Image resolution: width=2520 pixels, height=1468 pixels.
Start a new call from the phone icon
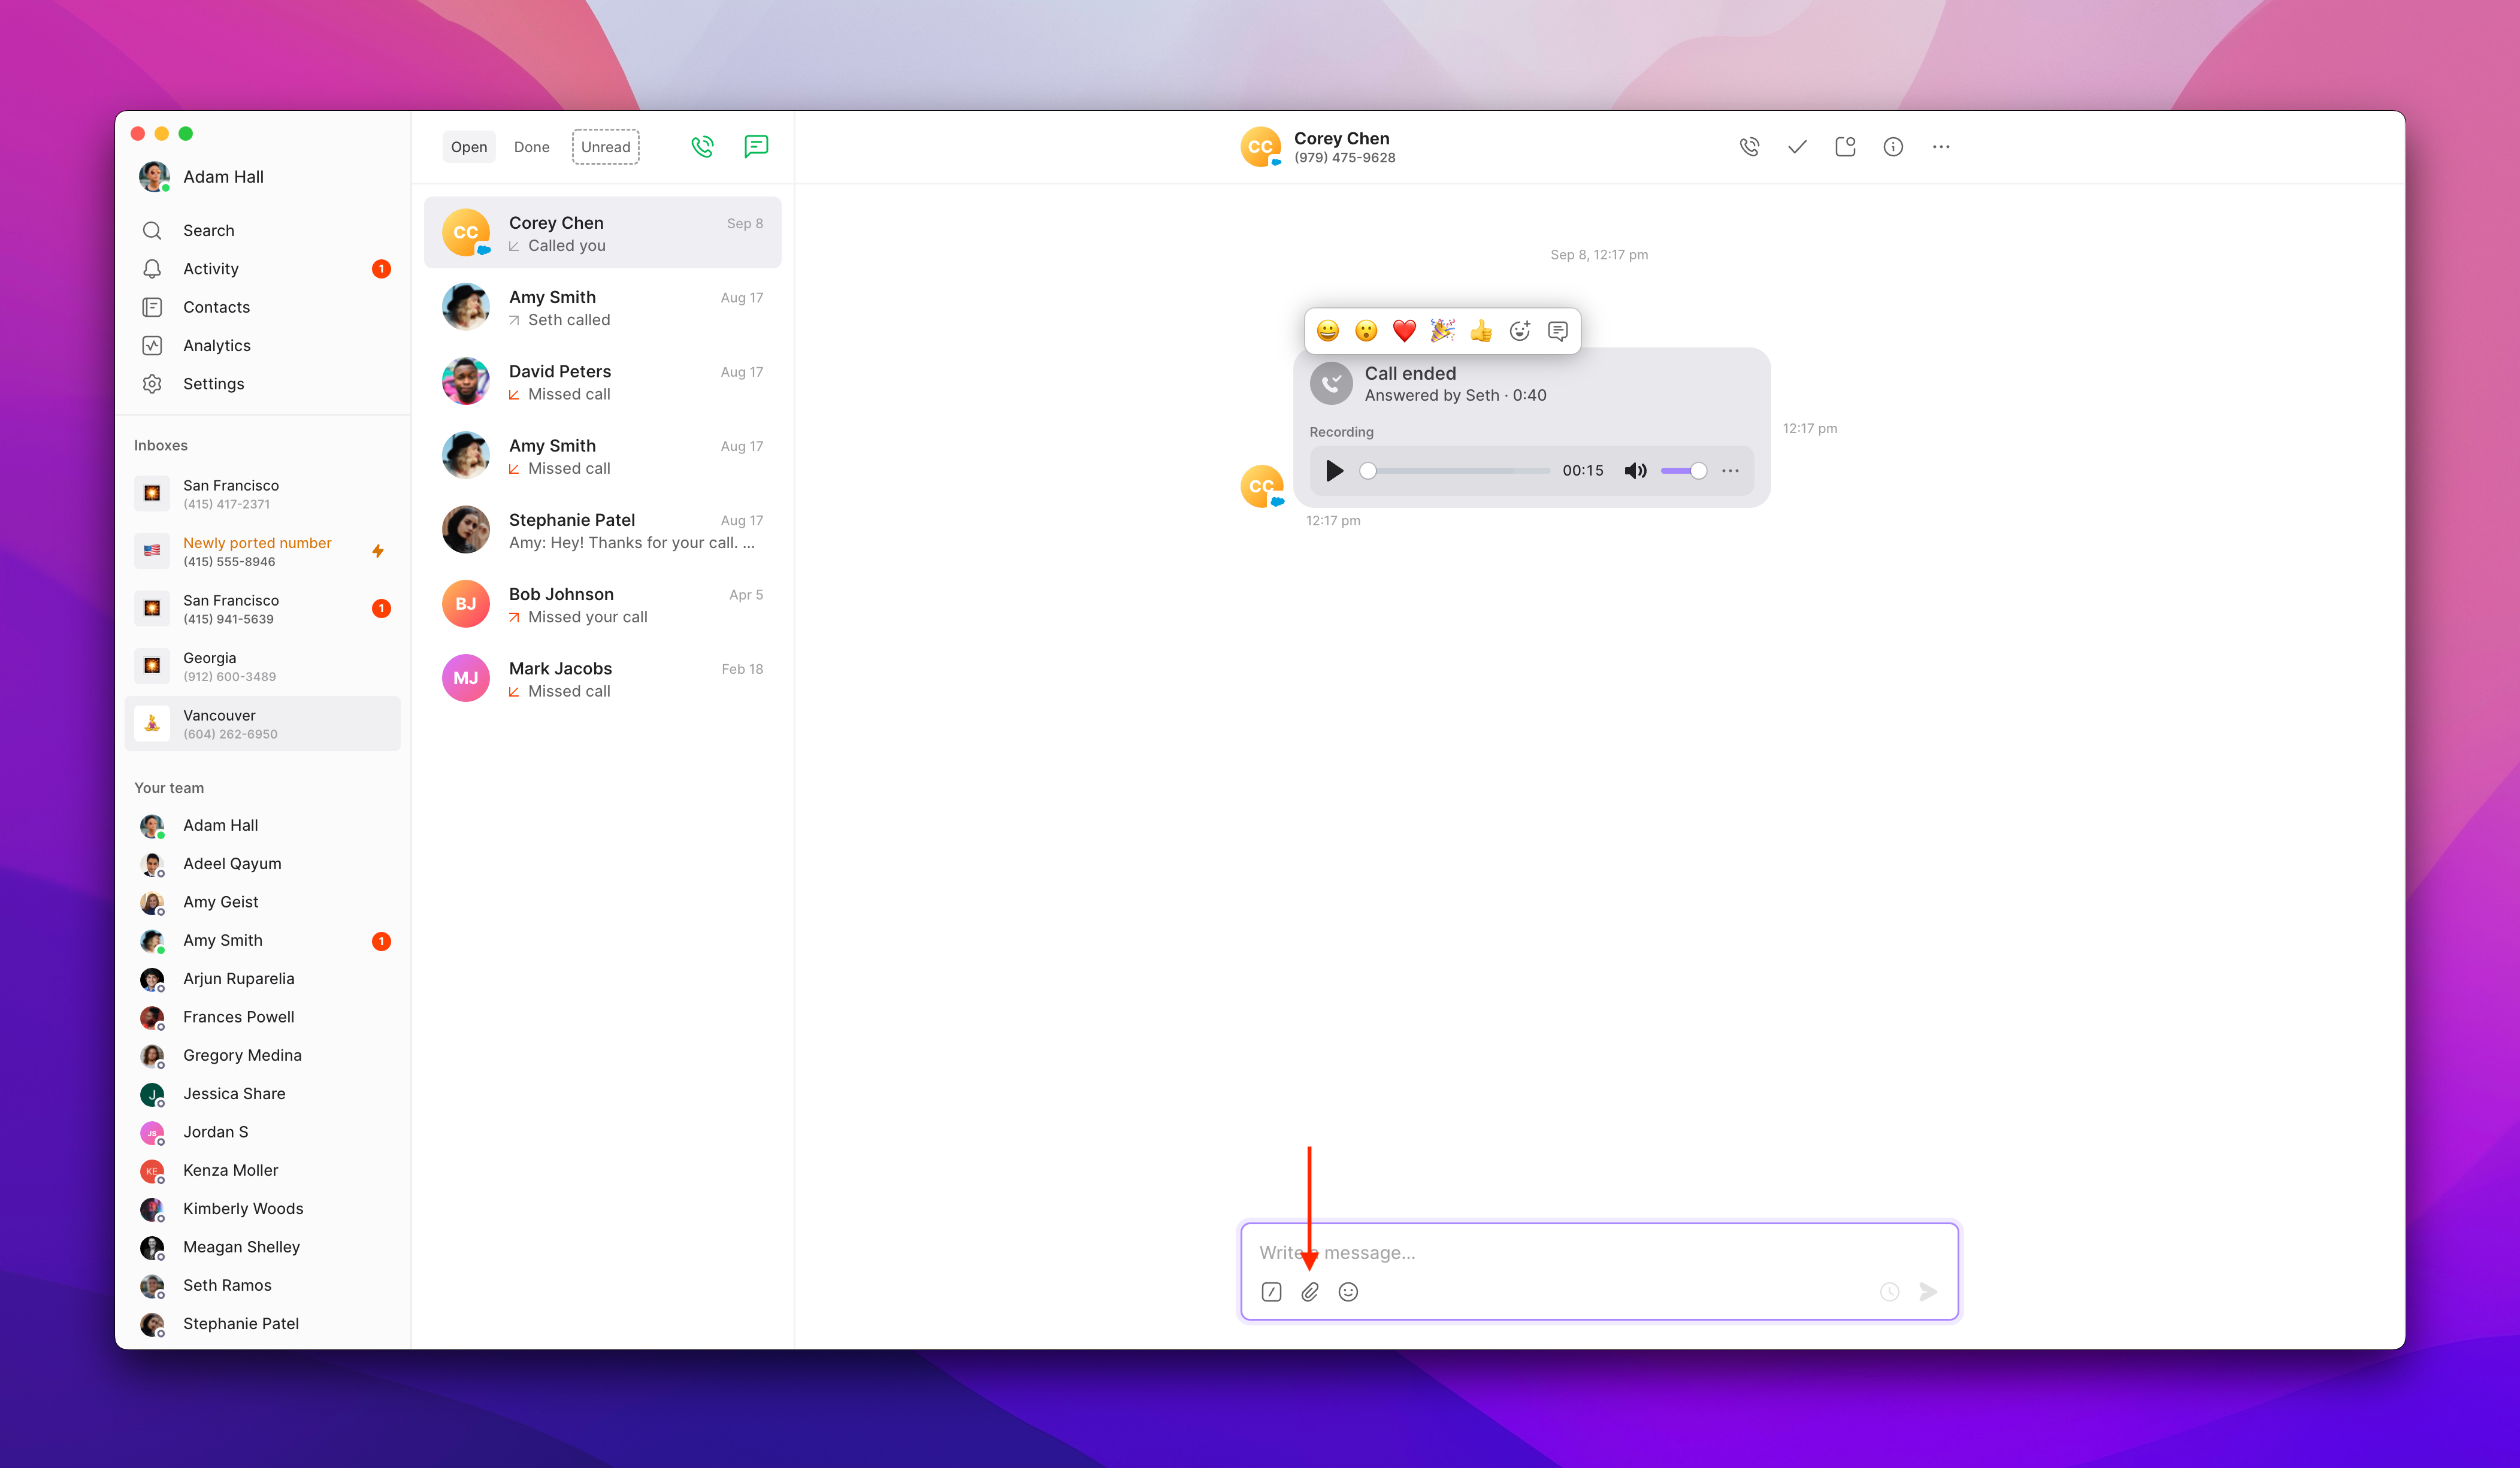click(x=702, y=146)
